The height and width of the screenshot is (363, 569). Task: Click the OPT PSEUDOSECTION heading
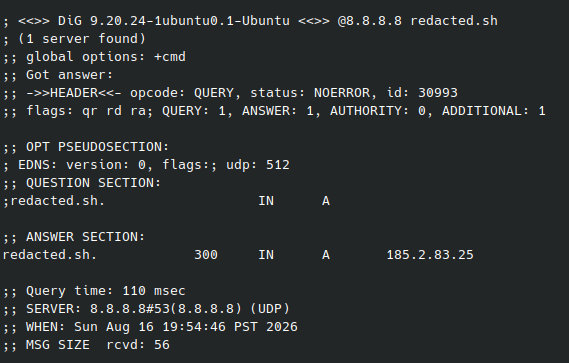click(x=97, y=147)
